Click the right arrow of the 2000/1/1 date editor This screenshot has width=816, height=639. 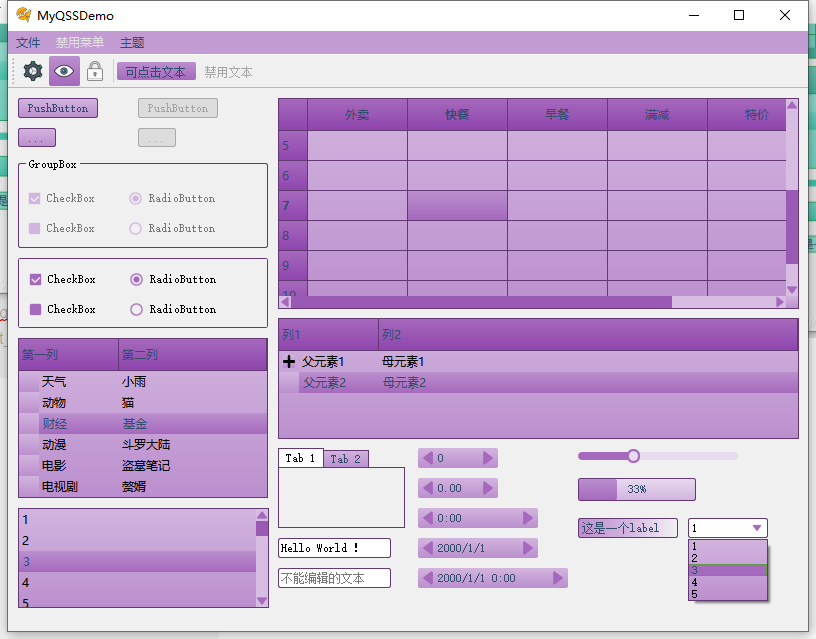click(x=530, y=547)
